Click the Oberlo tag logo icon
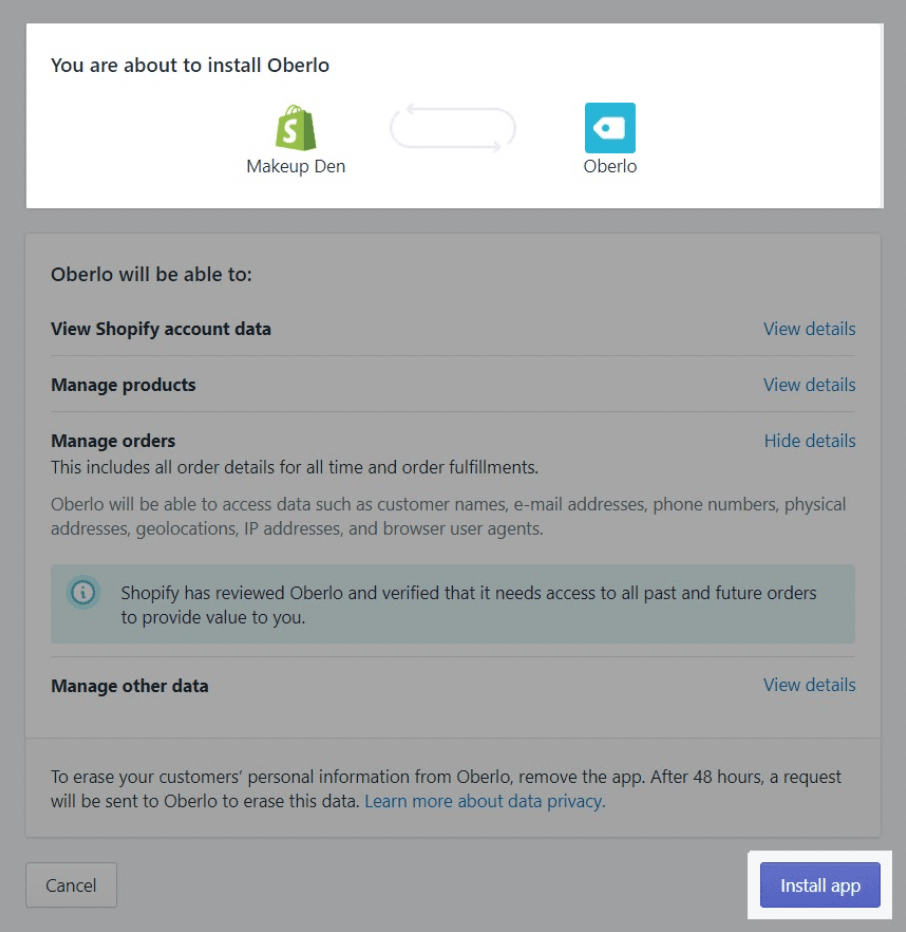Viewport: 906px width, 932px height. point(610,128)
